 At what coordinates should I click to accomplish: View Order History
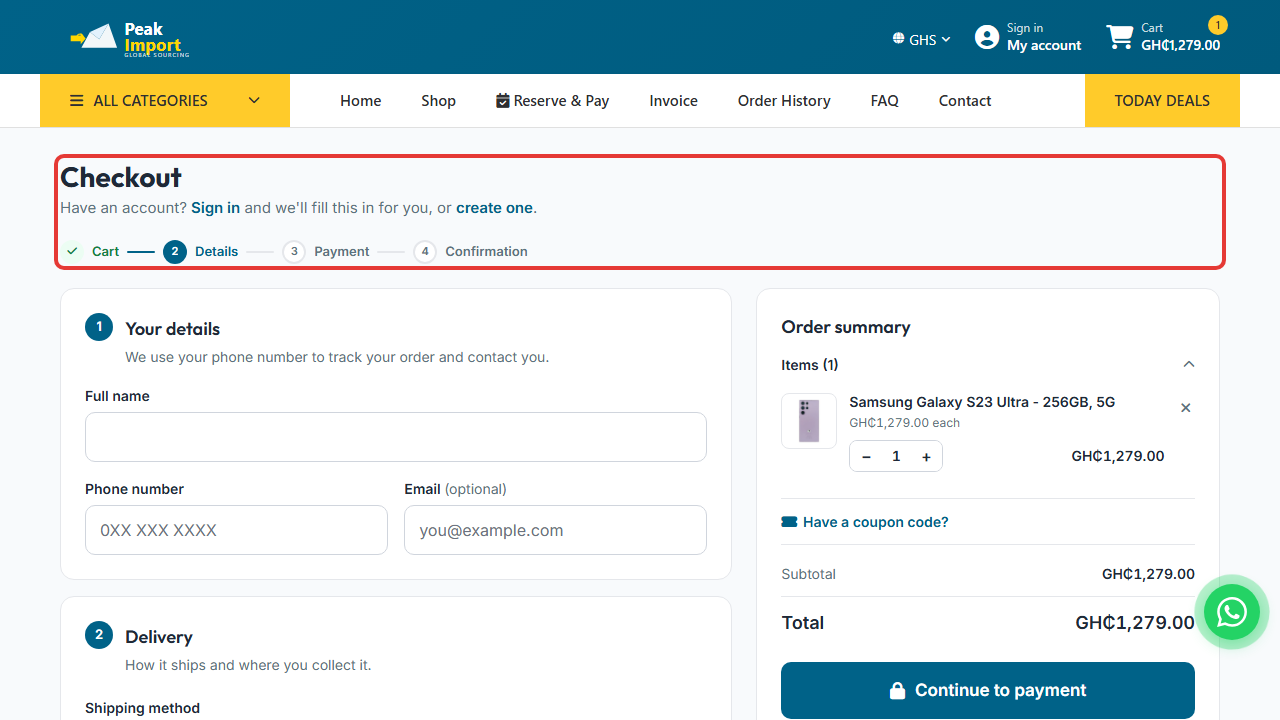(784, 101)
